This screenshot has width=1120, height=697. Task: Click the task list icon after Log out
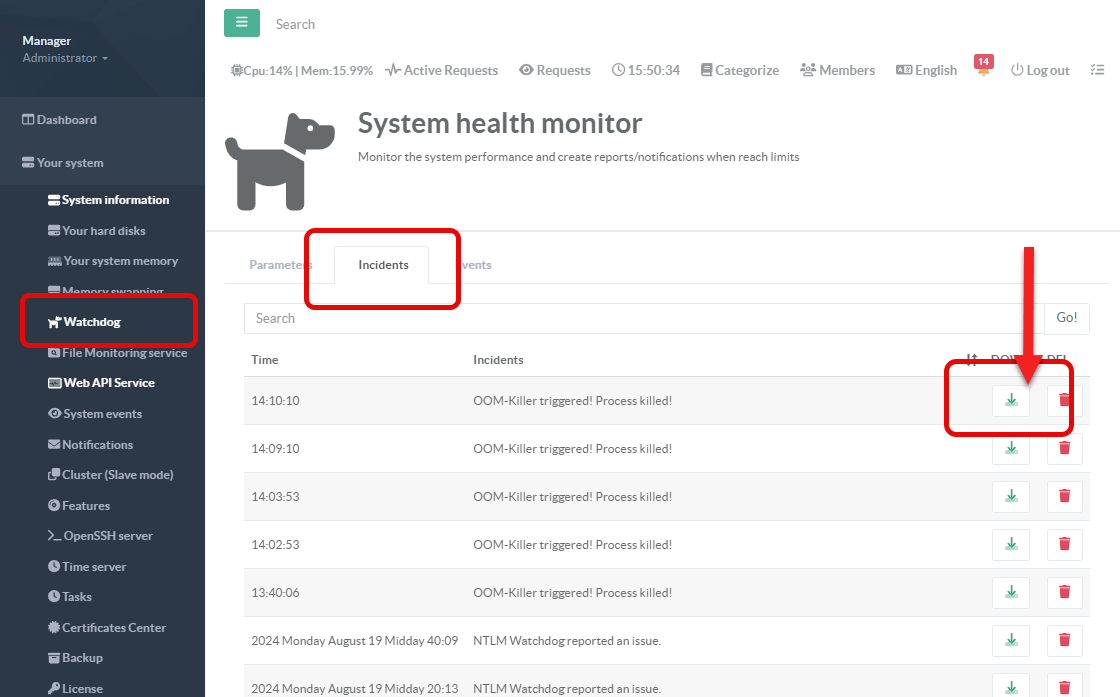pos(1097,70)
